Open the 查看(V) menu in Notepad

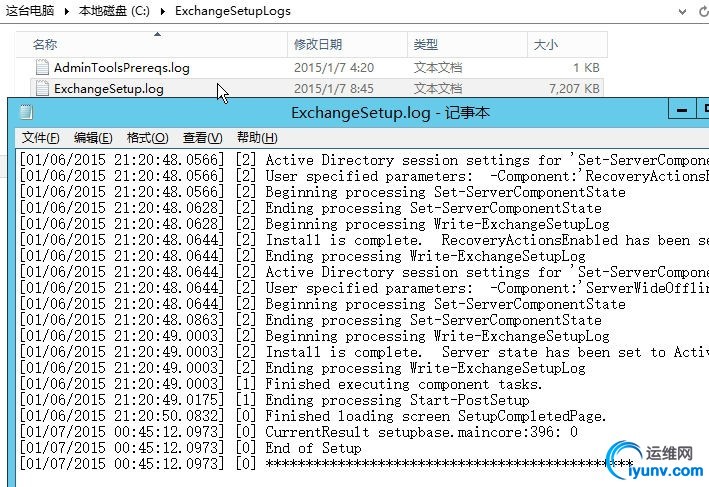(x=203, y=138)
